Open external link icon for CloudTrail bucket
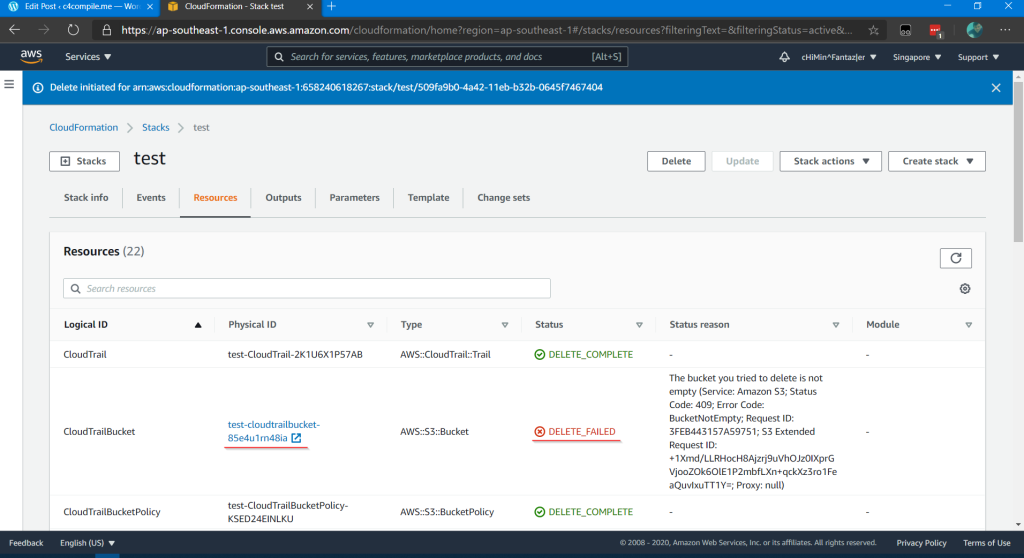 [297, 438]
